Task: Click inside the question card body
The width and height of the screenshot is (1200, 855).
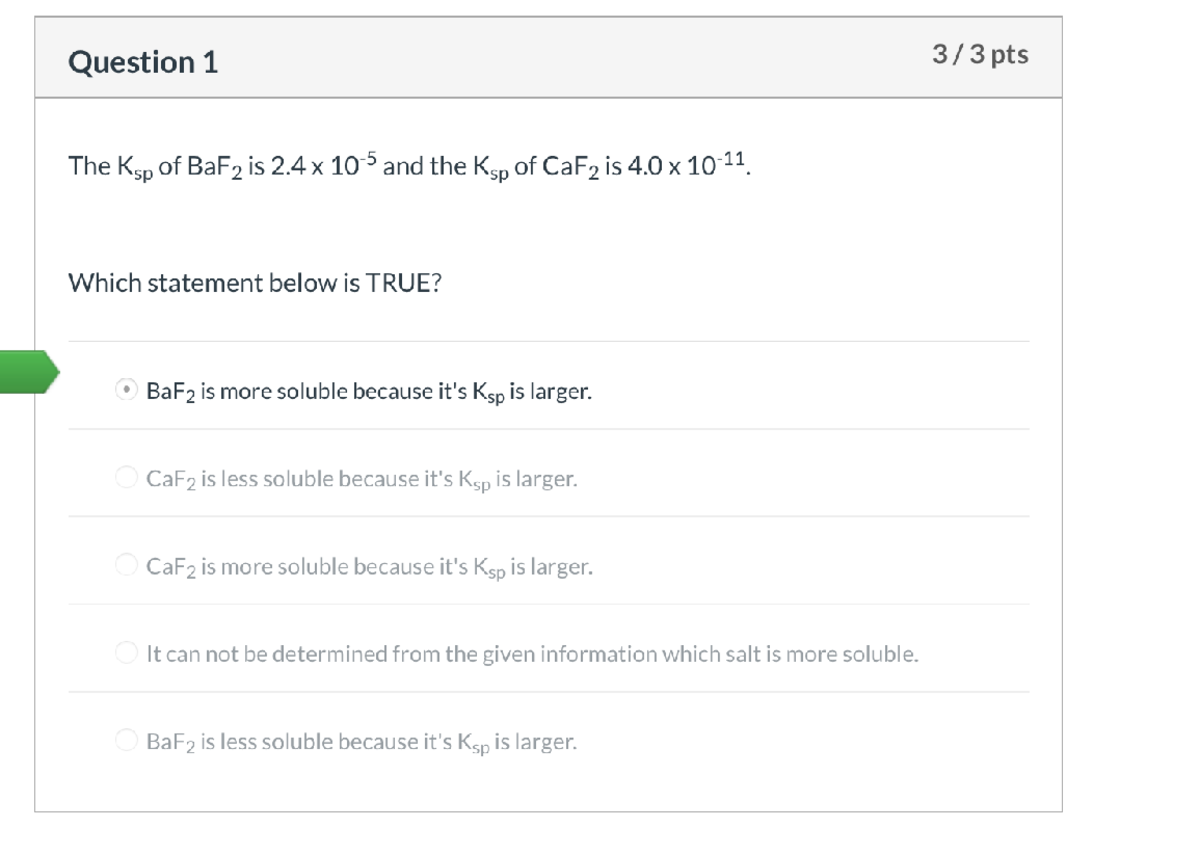Action: click(550, 220)
